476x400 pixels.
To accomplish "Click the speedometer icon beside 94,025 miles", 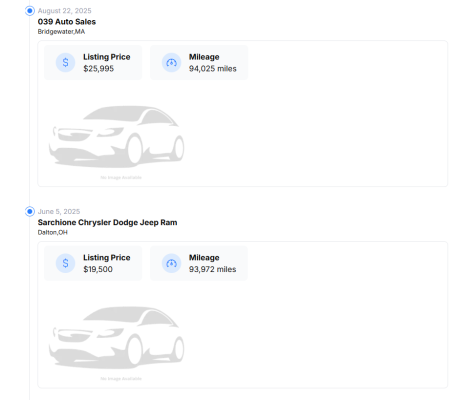I will point(171,62).
